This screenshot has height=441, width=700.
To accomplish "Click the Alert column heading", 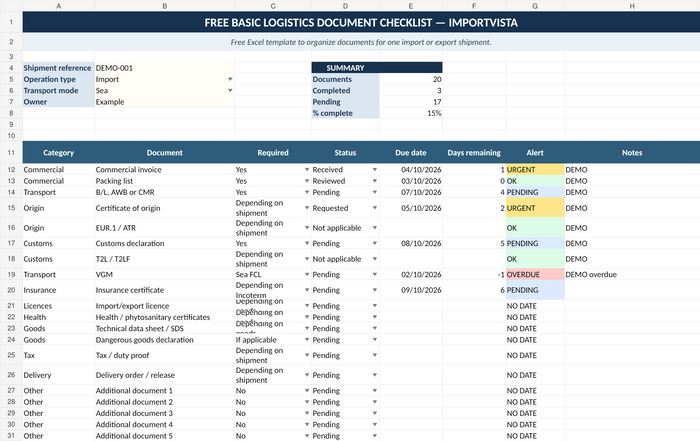I will (x=535, y=153).
